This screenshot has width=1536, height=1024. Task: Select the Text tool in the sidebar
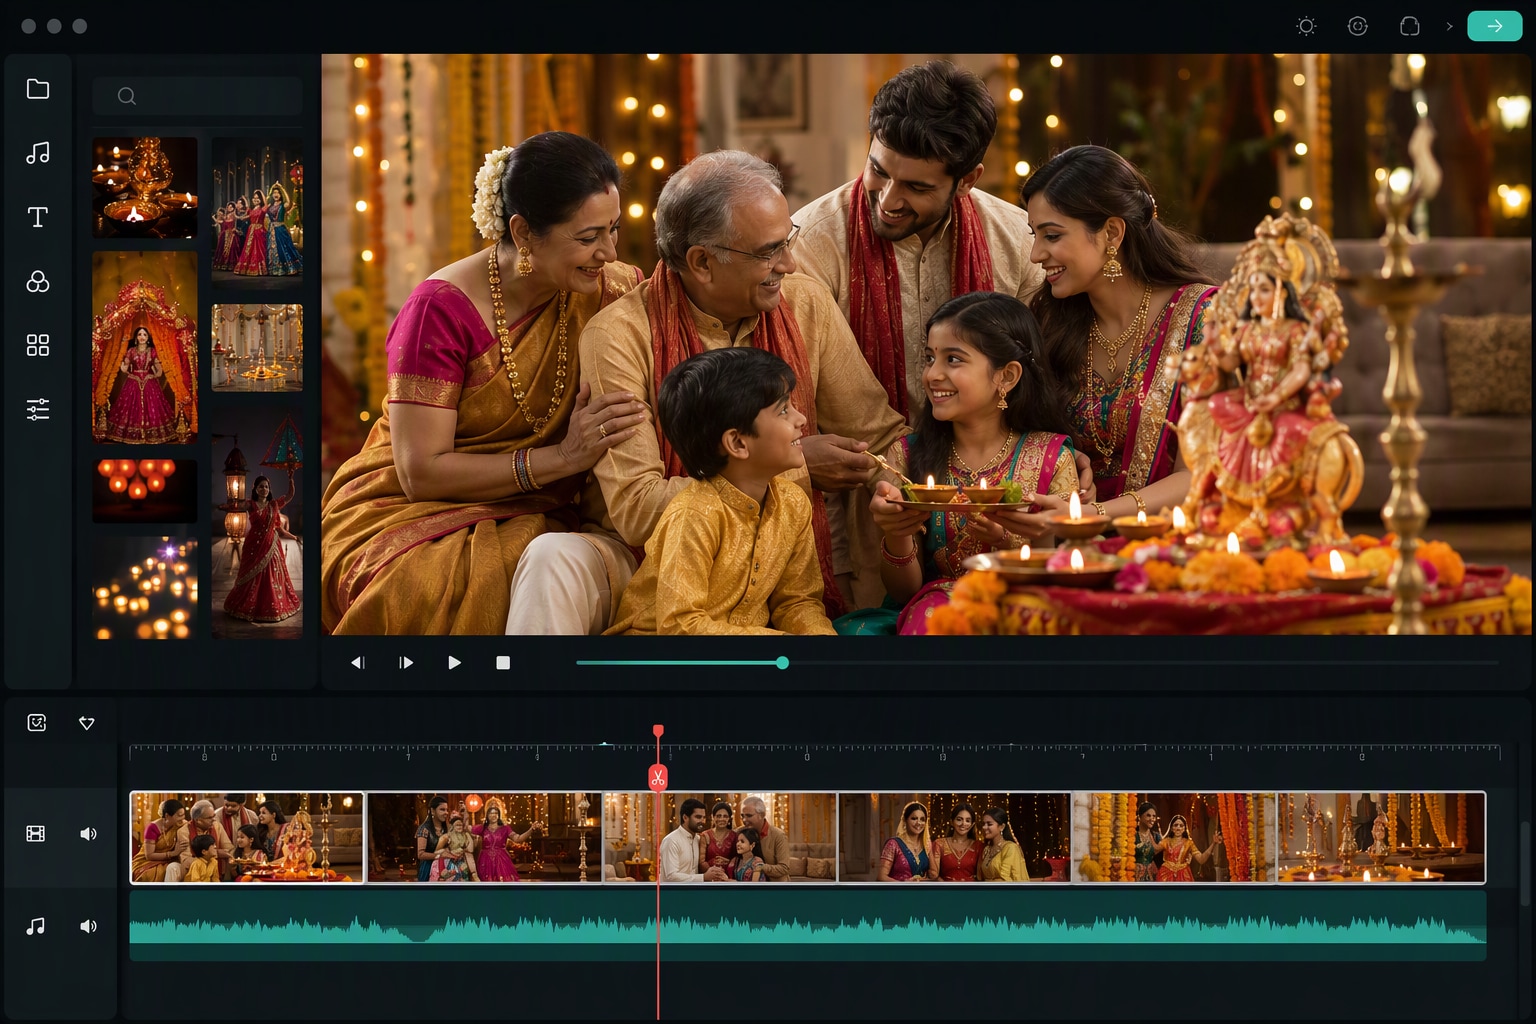(x=38, y=217)
